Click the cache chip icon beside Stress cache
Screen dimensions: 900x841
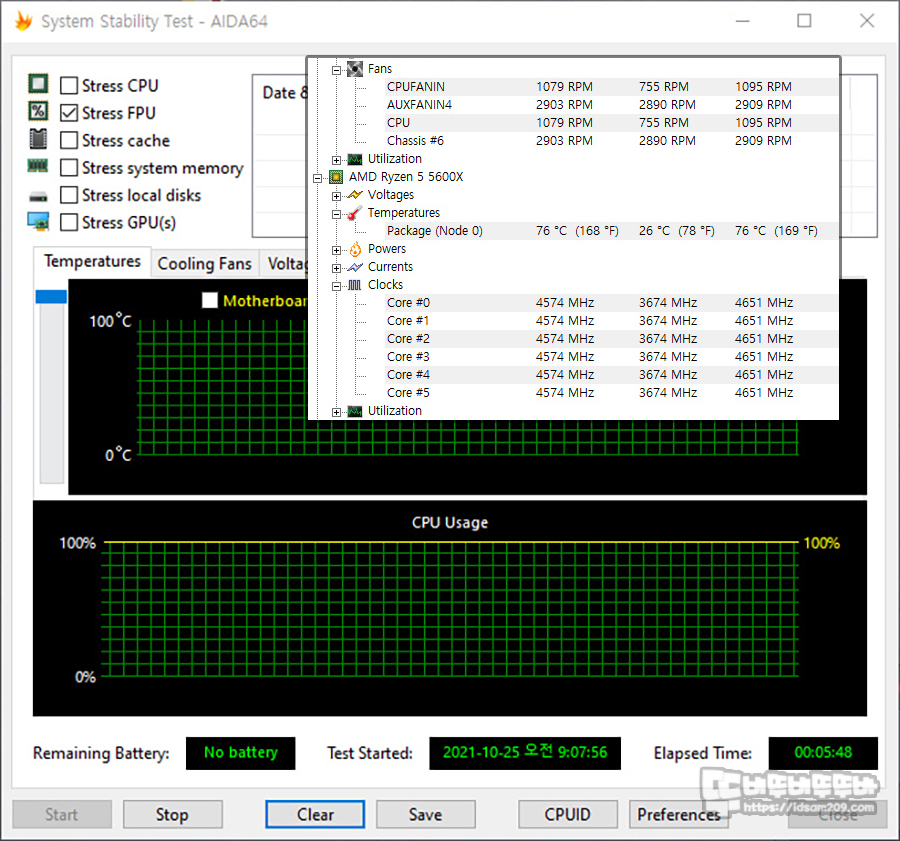pos(38,138)
